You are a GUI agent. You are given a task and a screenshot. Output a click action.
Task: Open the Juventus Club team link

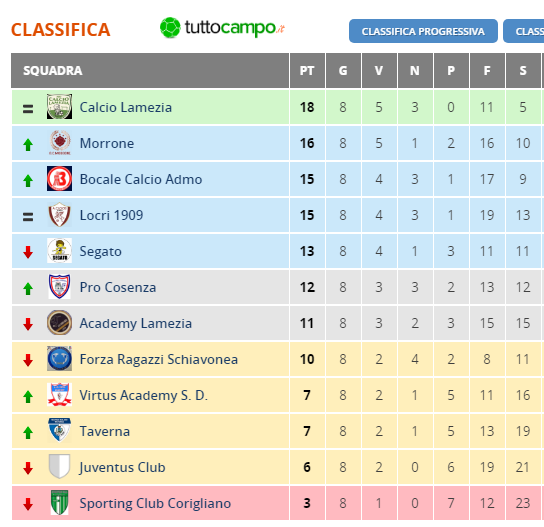tap(122, 467)
